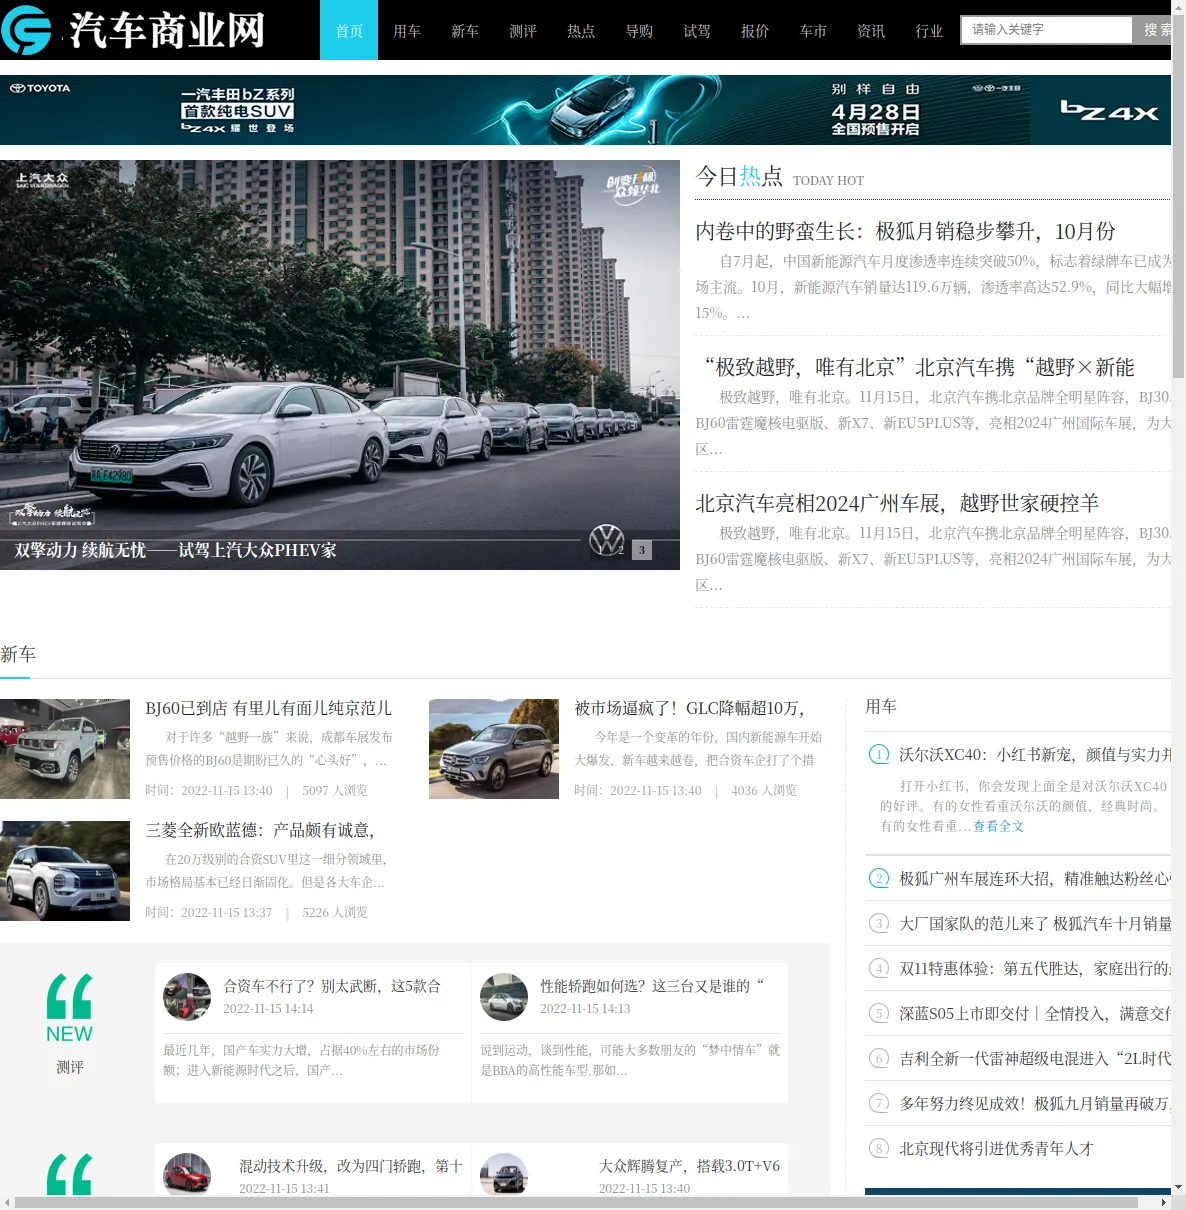
Task: Open article BJ60已到店 有里儿有面儿纯京范儿
Action: 268,708
